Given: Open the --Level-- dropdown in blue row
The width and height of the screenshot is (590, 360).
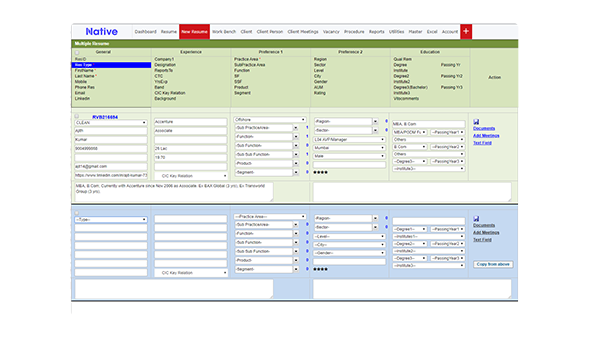Looking at the screenshot, I should [x=349, y=237].
